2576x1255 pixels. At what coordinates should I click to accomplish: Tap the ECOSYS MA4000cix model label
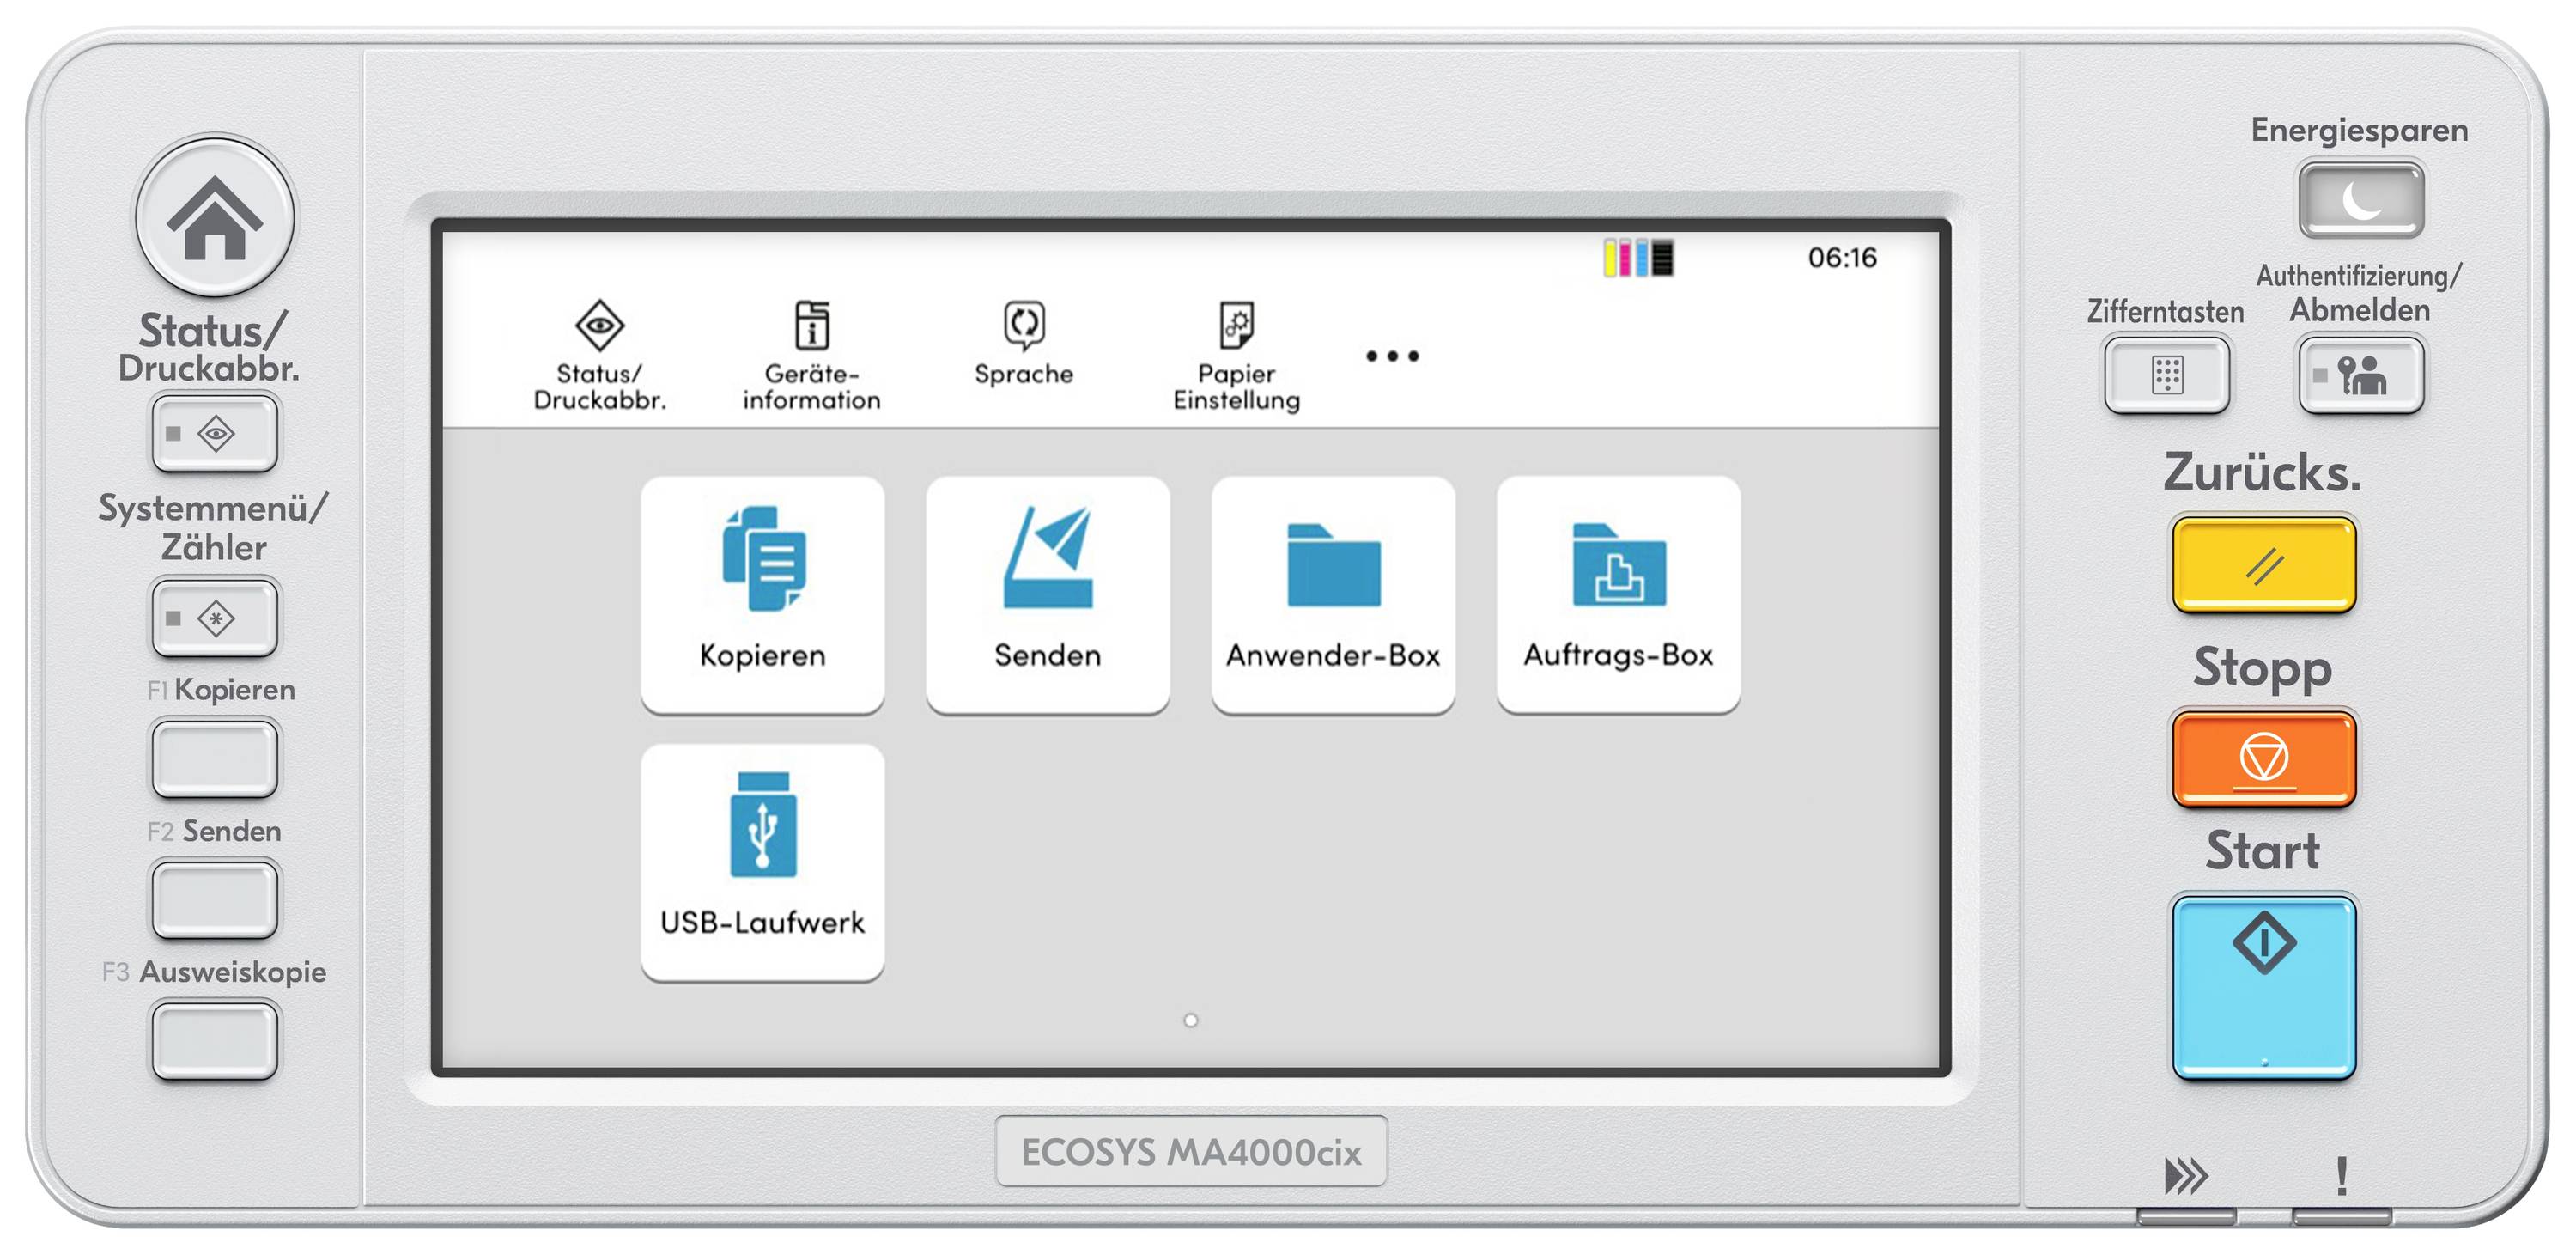click(1191, 1152)
